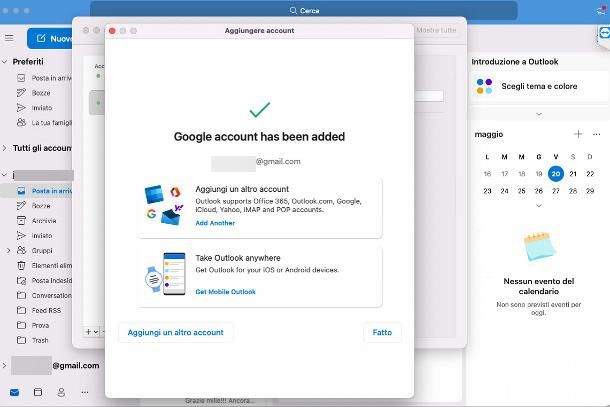Screen dimensions: 610x407
Task: Open the Trash folder
Action: [33, 340]
